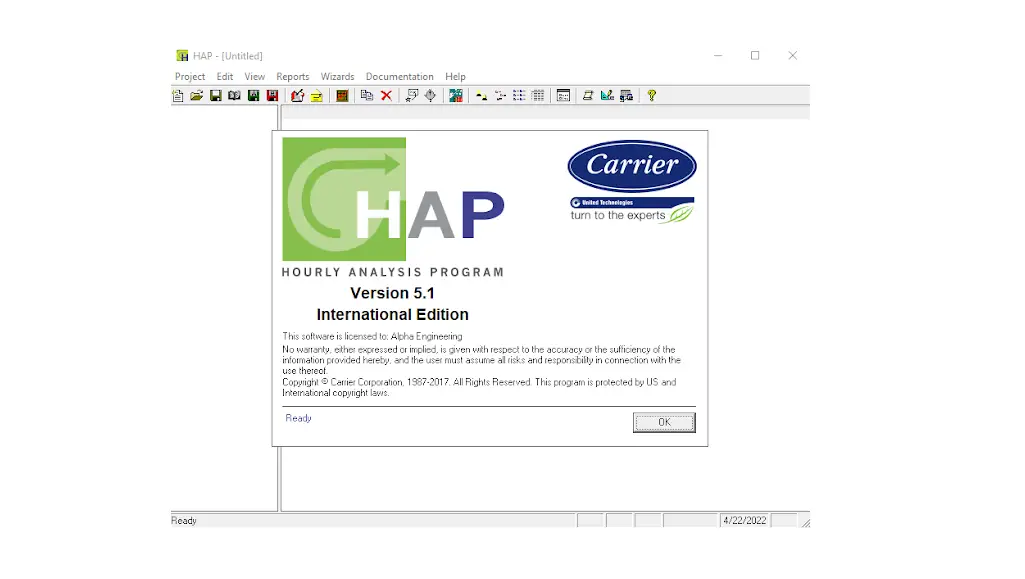Image resolution: width=1025 pixels, height=579 pixels.
Task: Click the red X Delete icon
Action: coord(388,95)
